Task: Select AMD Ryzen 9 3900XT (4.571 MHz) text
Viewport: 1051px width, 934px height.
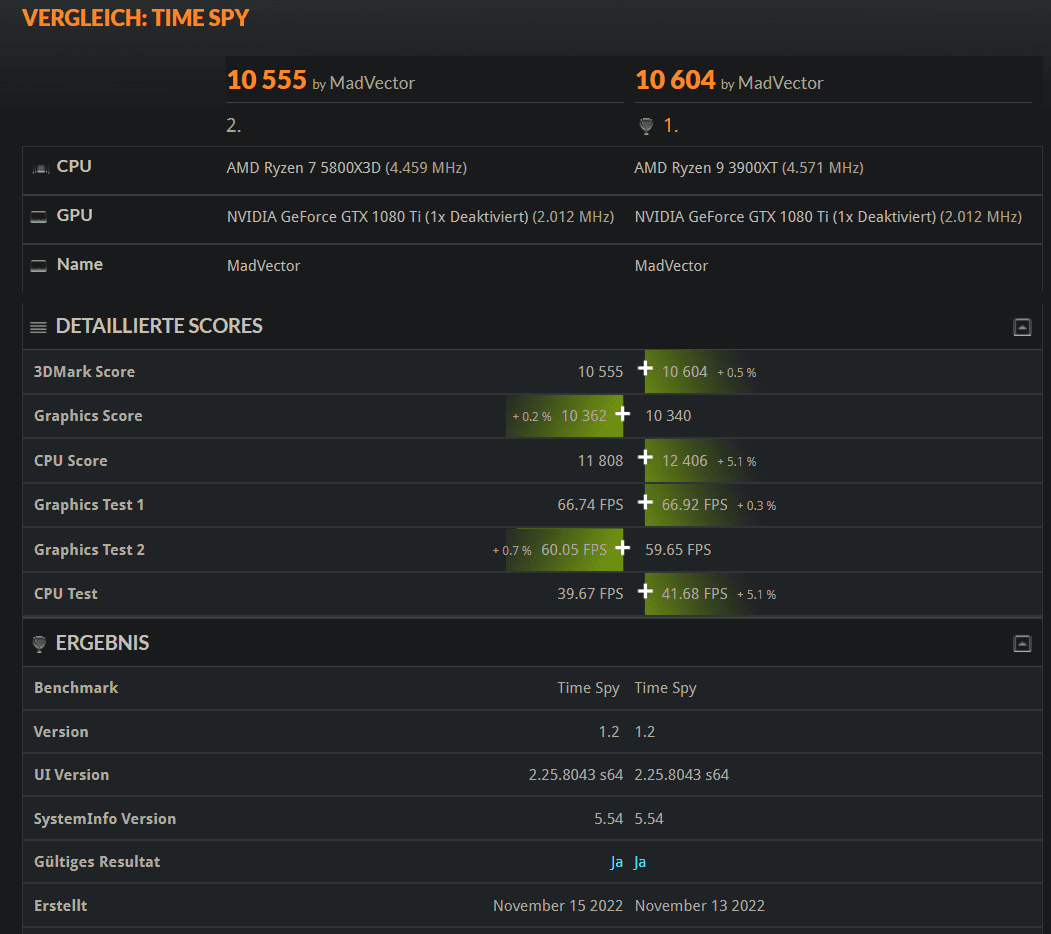Action: pyautogui.click(x=749, y=168)
